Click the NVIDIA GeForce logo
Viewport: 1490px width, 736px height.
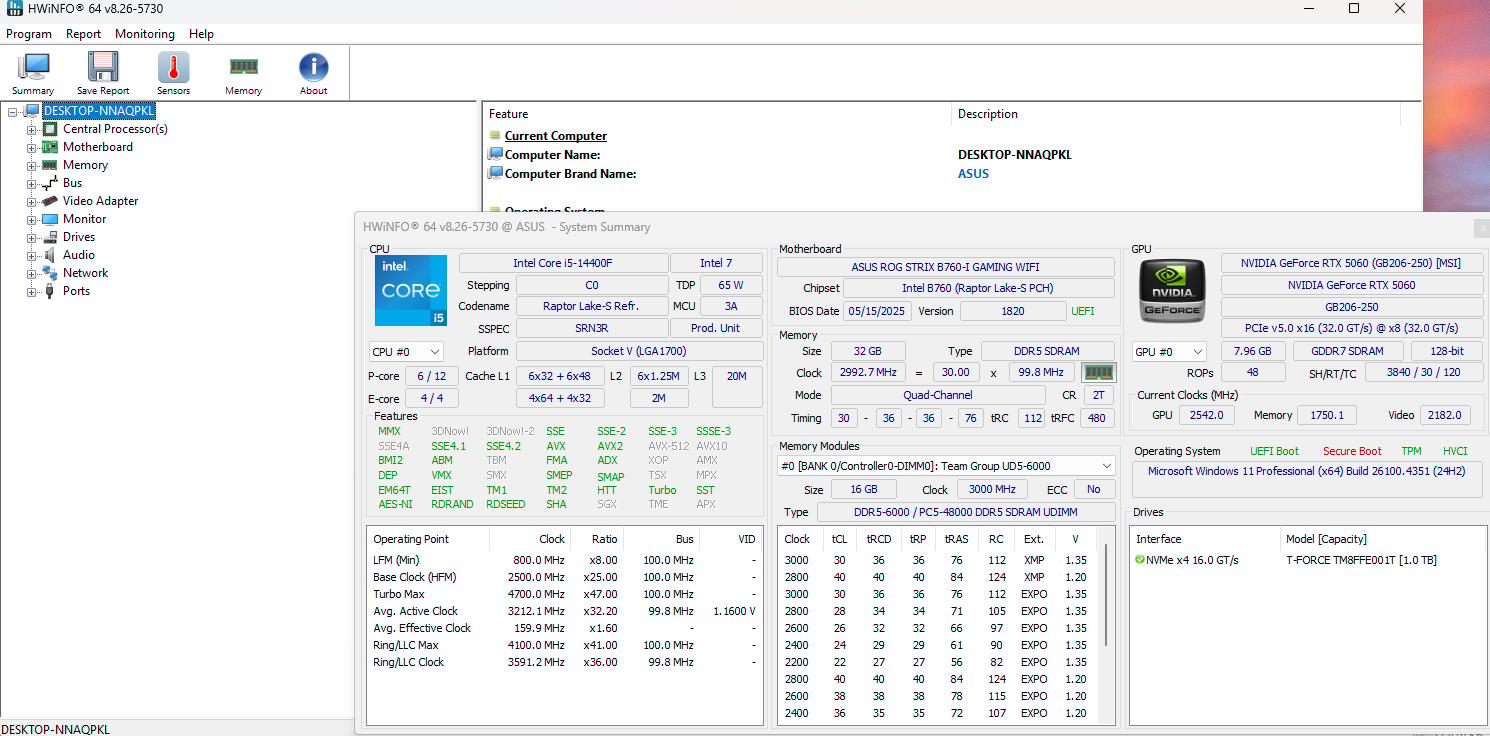(1172, 290)
